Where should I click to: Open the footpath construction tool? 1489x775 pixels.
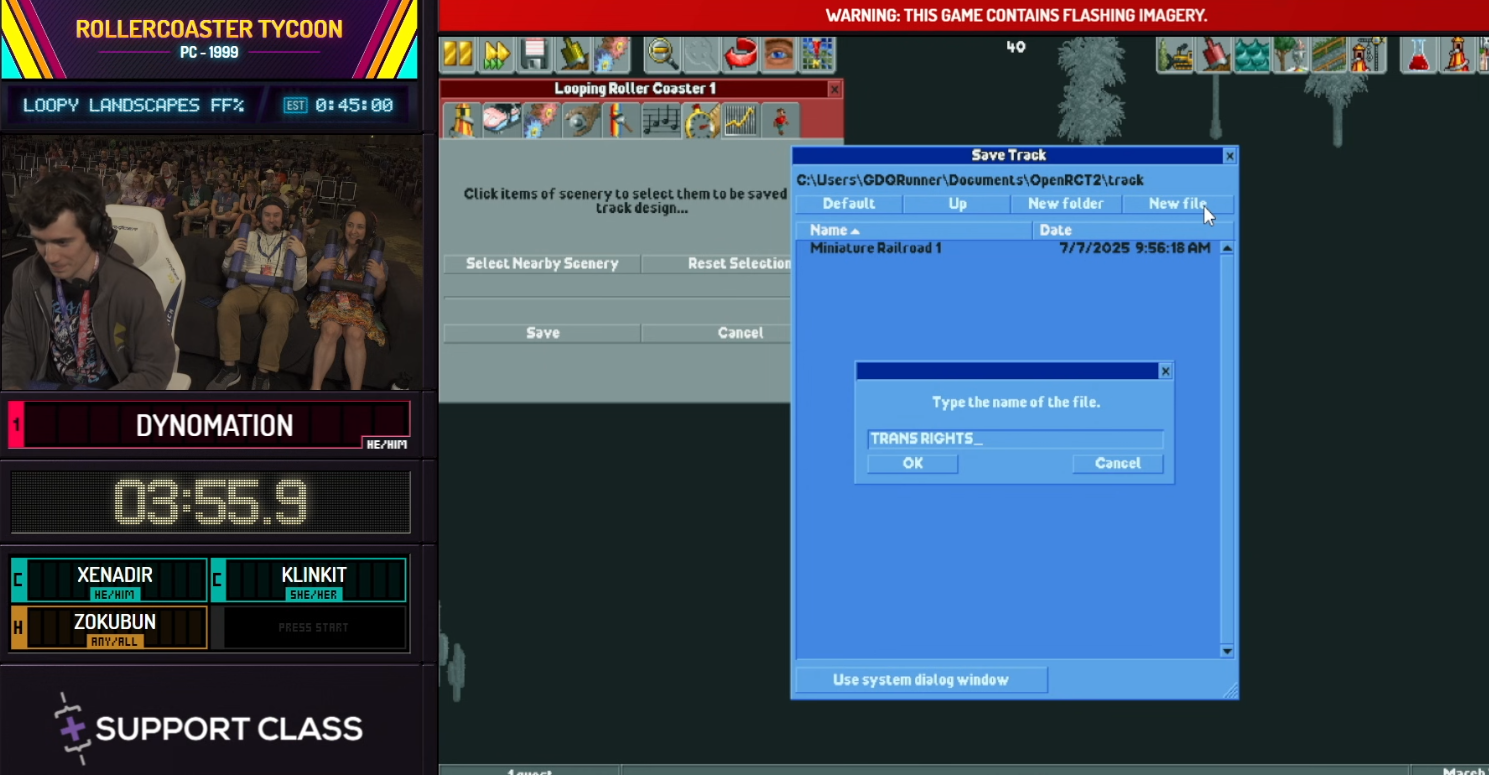[x=1328, y=54]
